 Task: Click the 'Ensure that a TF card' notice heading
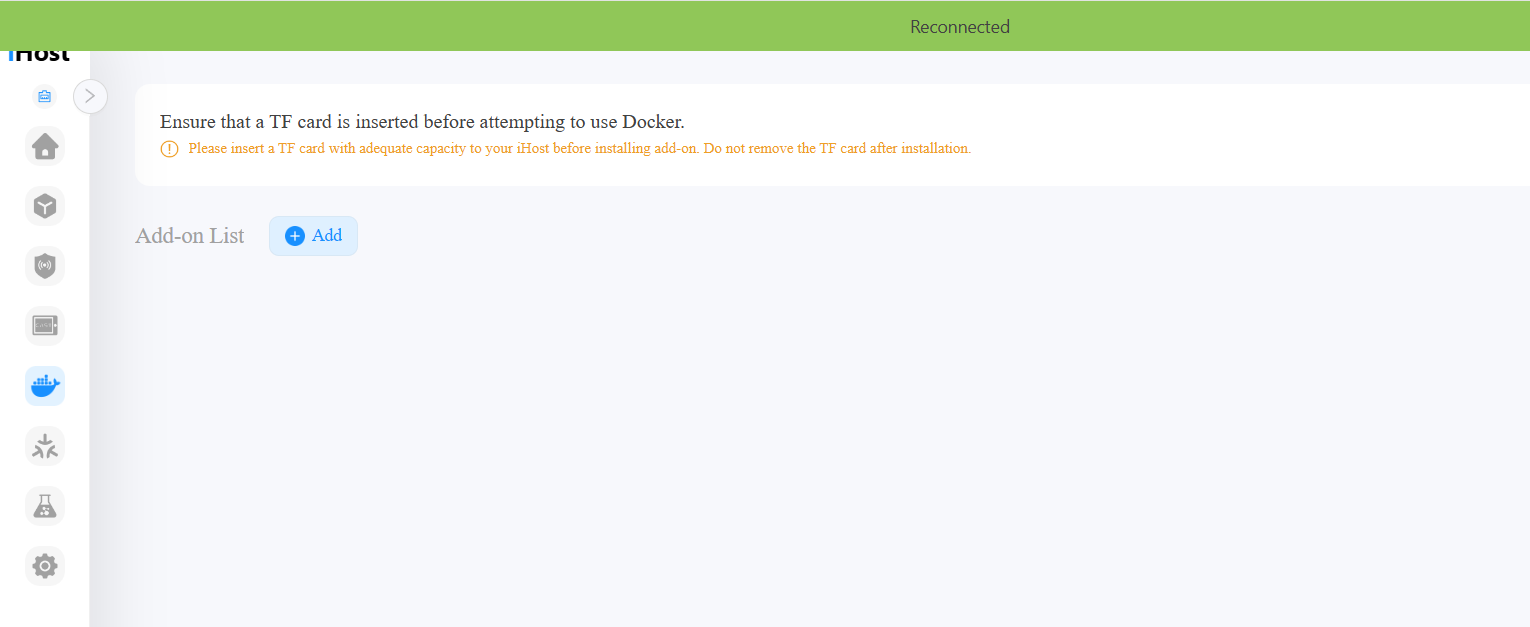click(x=422, y=122)
